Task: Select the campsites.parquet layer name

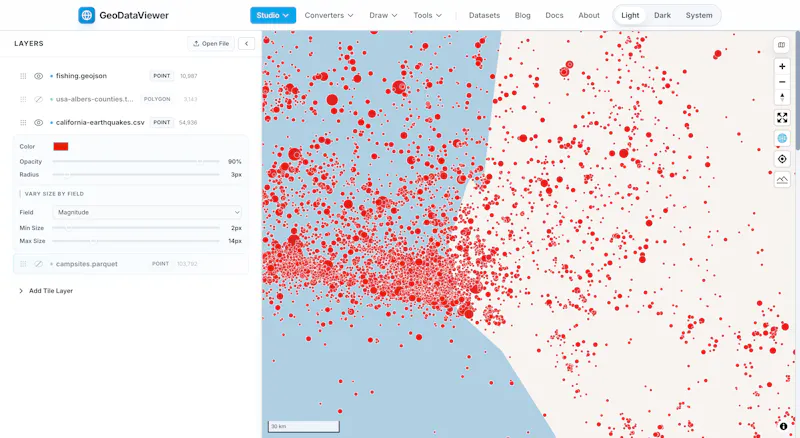Action: tap(87, 264)
